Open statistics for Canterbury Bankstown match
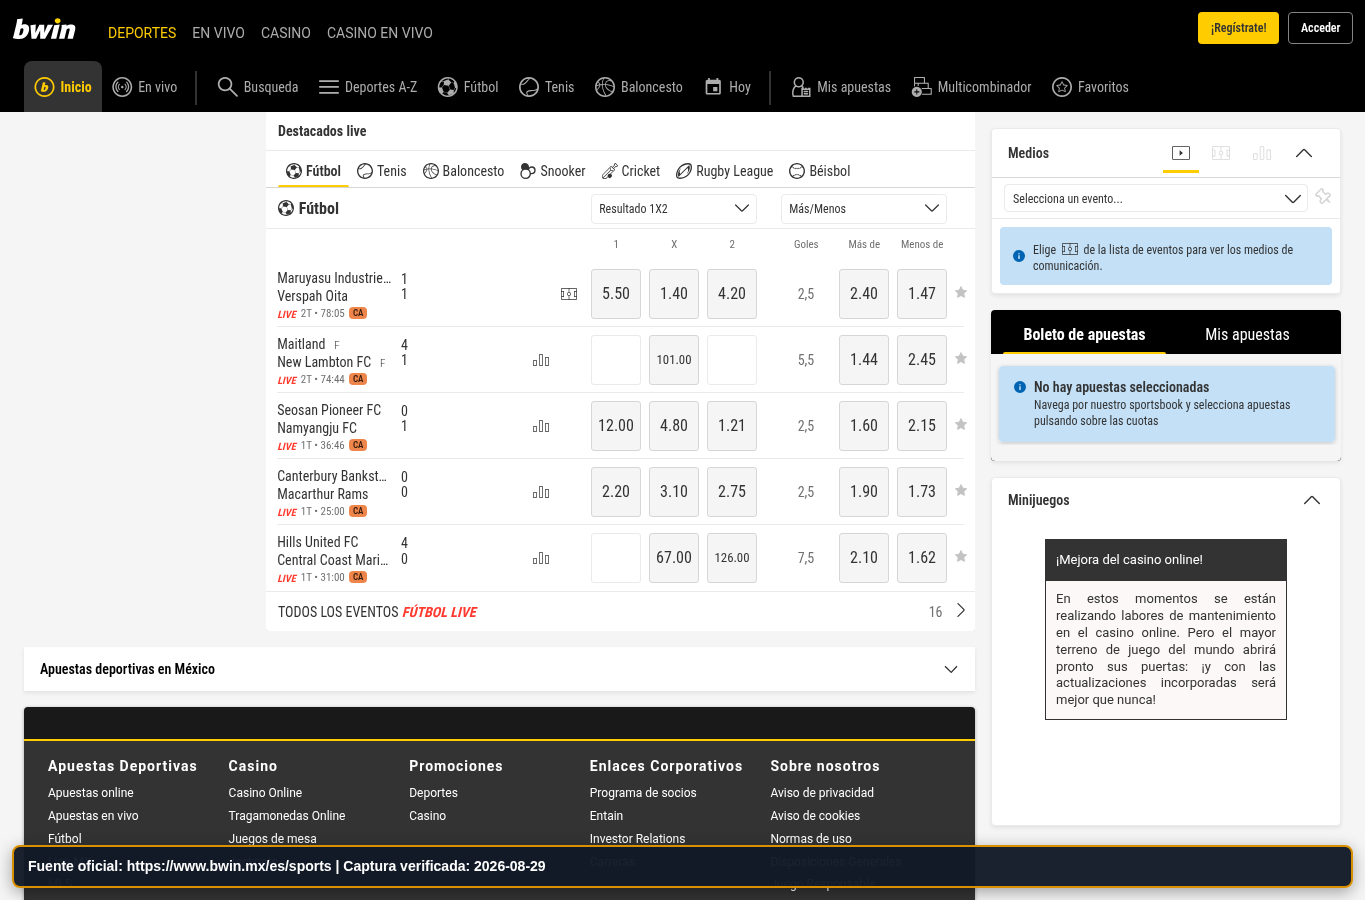The image size is (1365, 900). point(541,492)
